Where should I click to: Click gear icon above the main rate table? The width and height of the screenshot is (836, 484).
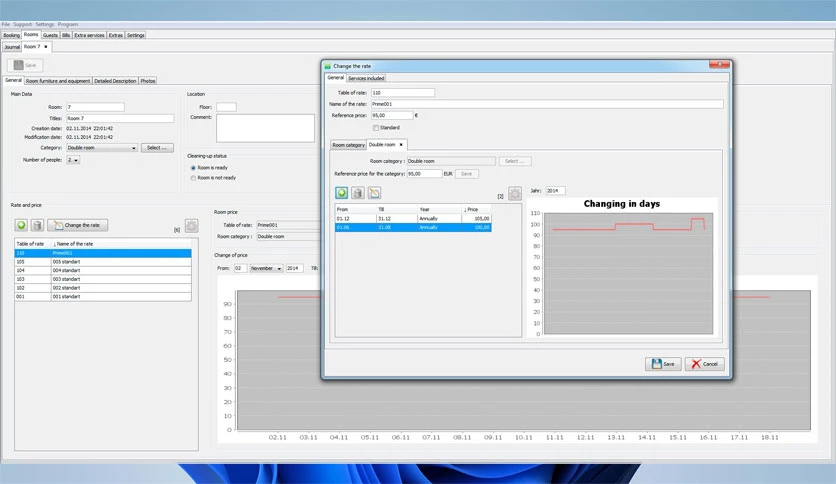pos(192,225)
